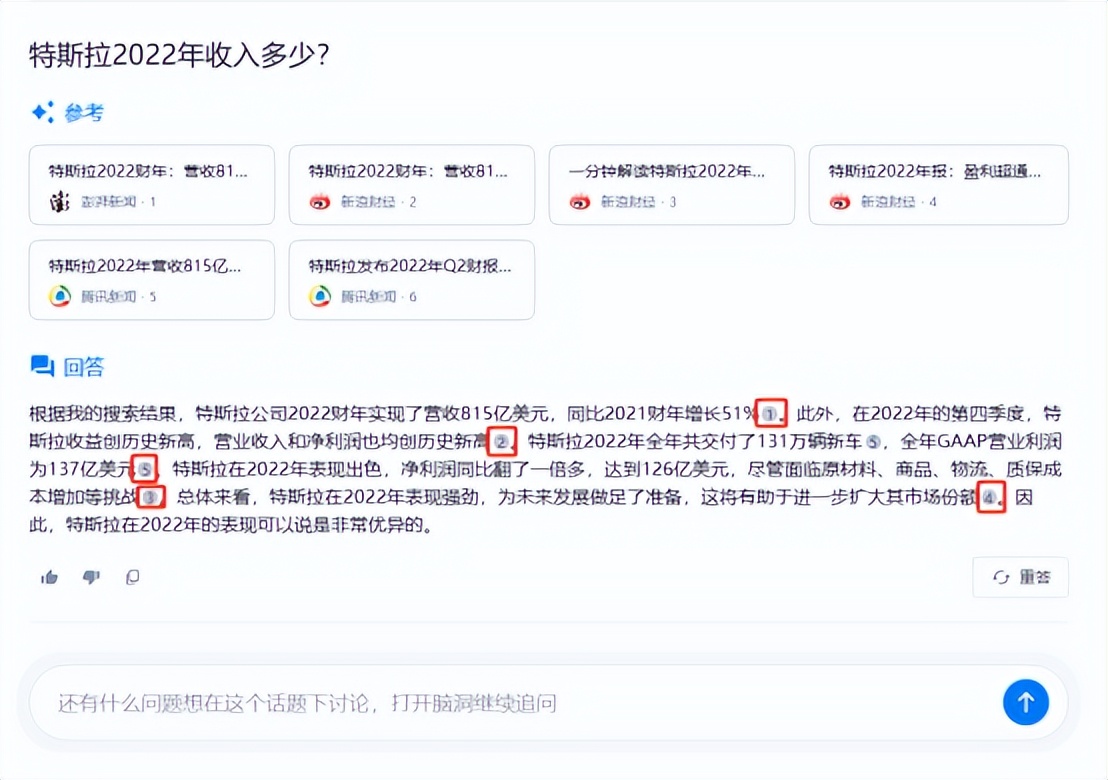Image resolution: width=1108 pixels, height=780 pixels.
Task: Click the sparkle icon beside 参考
Action: coord(41,113)
